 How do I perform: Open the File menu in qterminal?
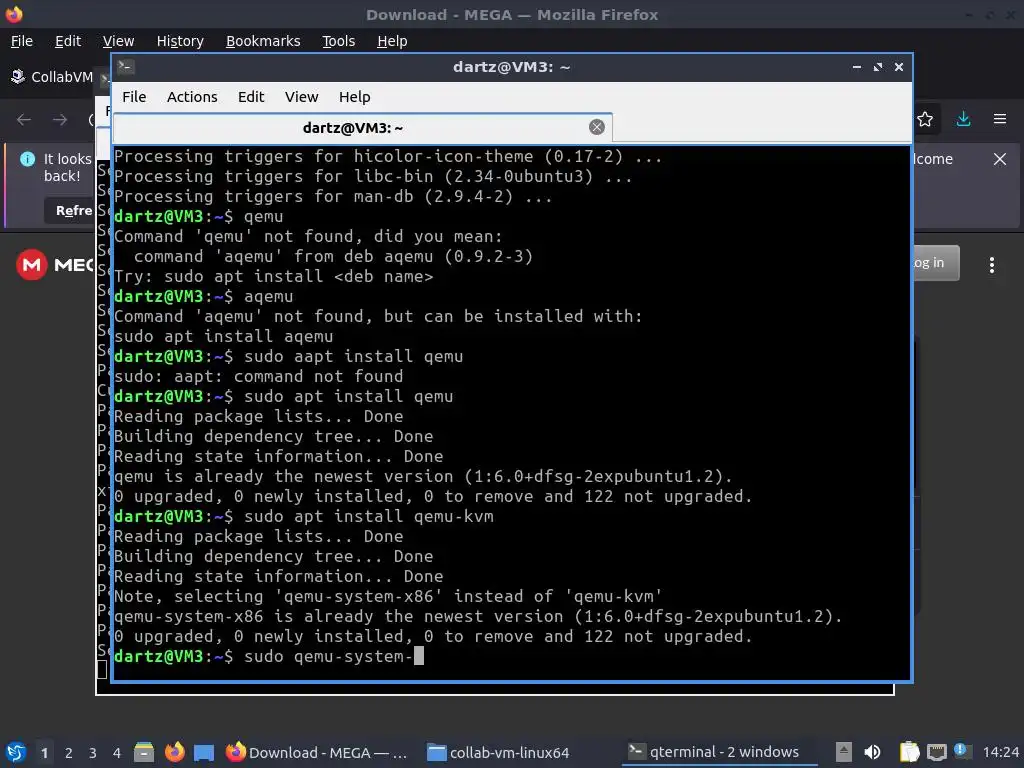[x=134, y=97]
